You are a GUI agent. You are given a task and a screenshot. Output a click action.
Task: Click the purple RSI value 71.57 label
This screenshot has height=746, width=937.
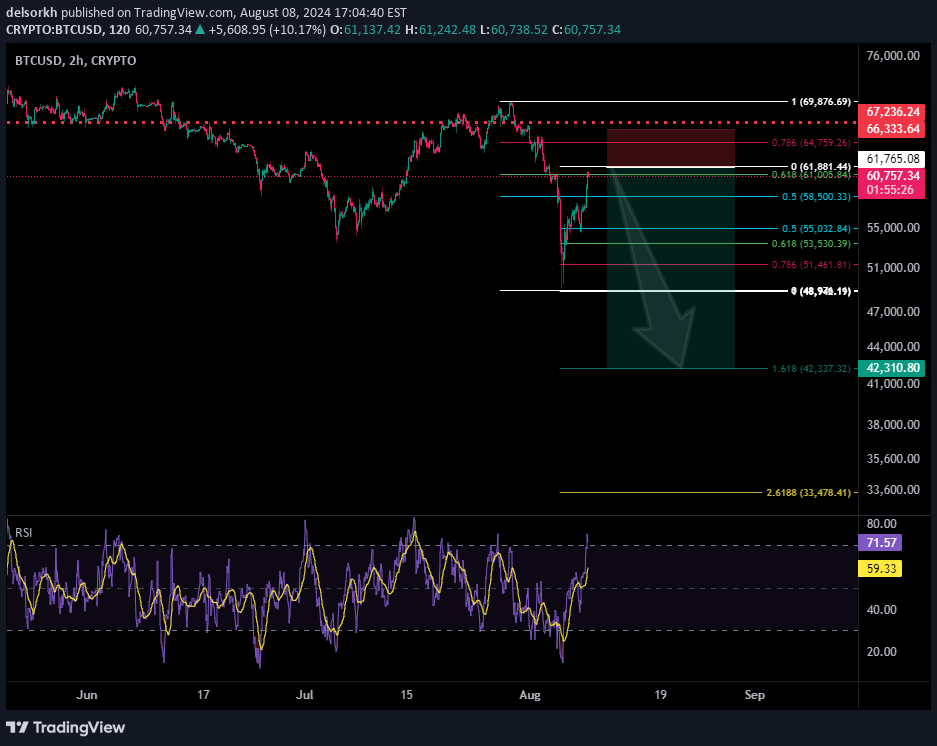pos(879,543)
